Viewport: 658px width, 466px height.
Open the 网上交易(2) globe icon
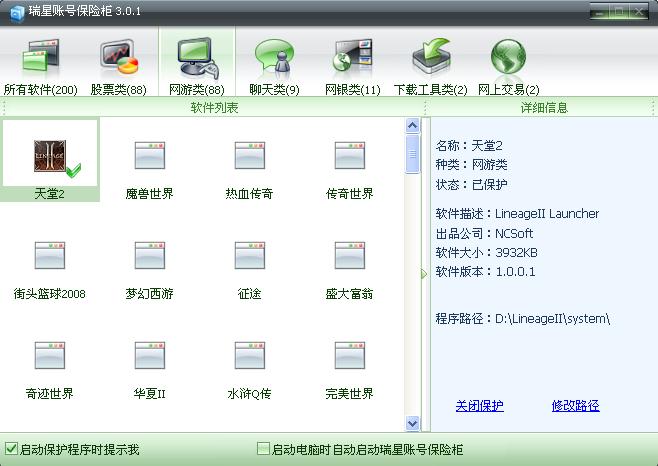508,57
